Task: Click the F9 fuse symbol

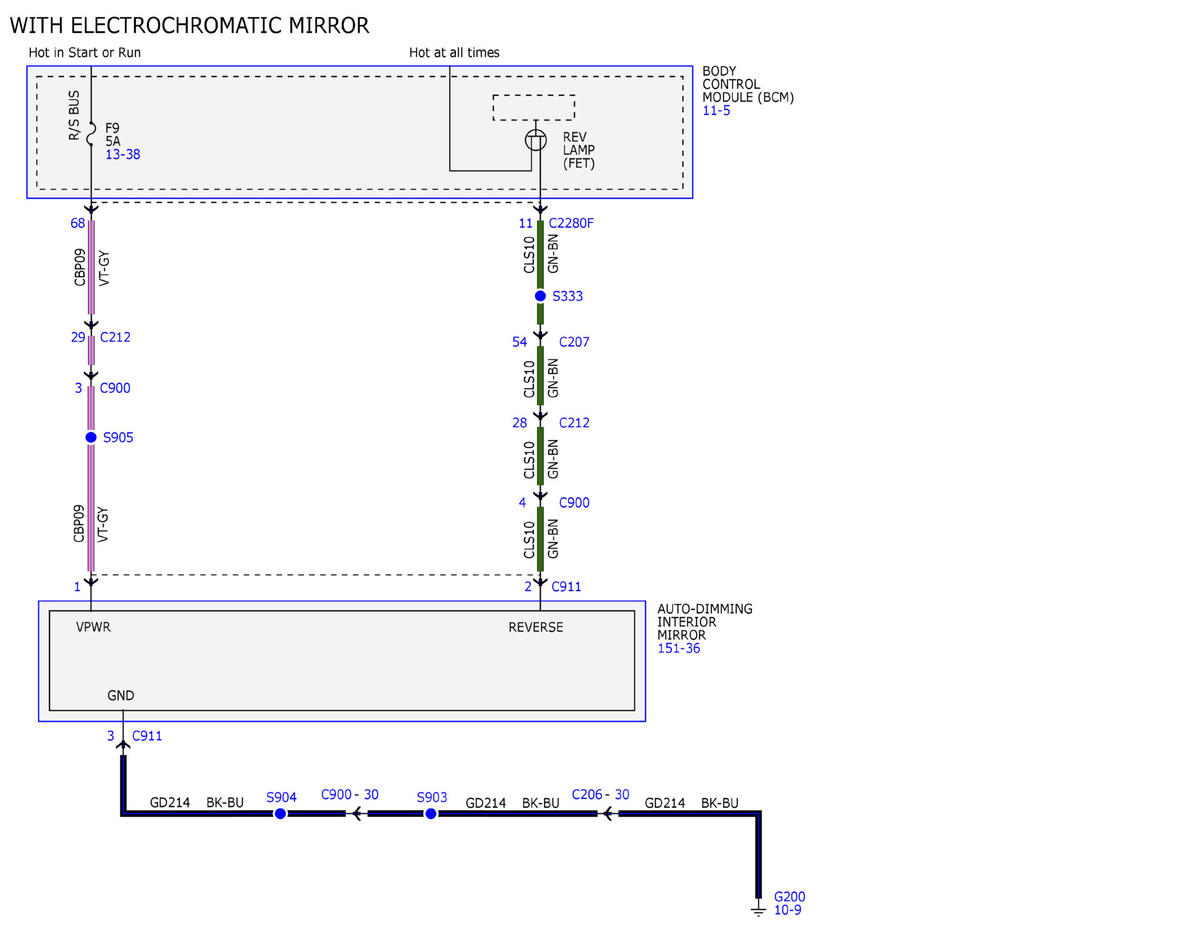Action: click(91, 130)
